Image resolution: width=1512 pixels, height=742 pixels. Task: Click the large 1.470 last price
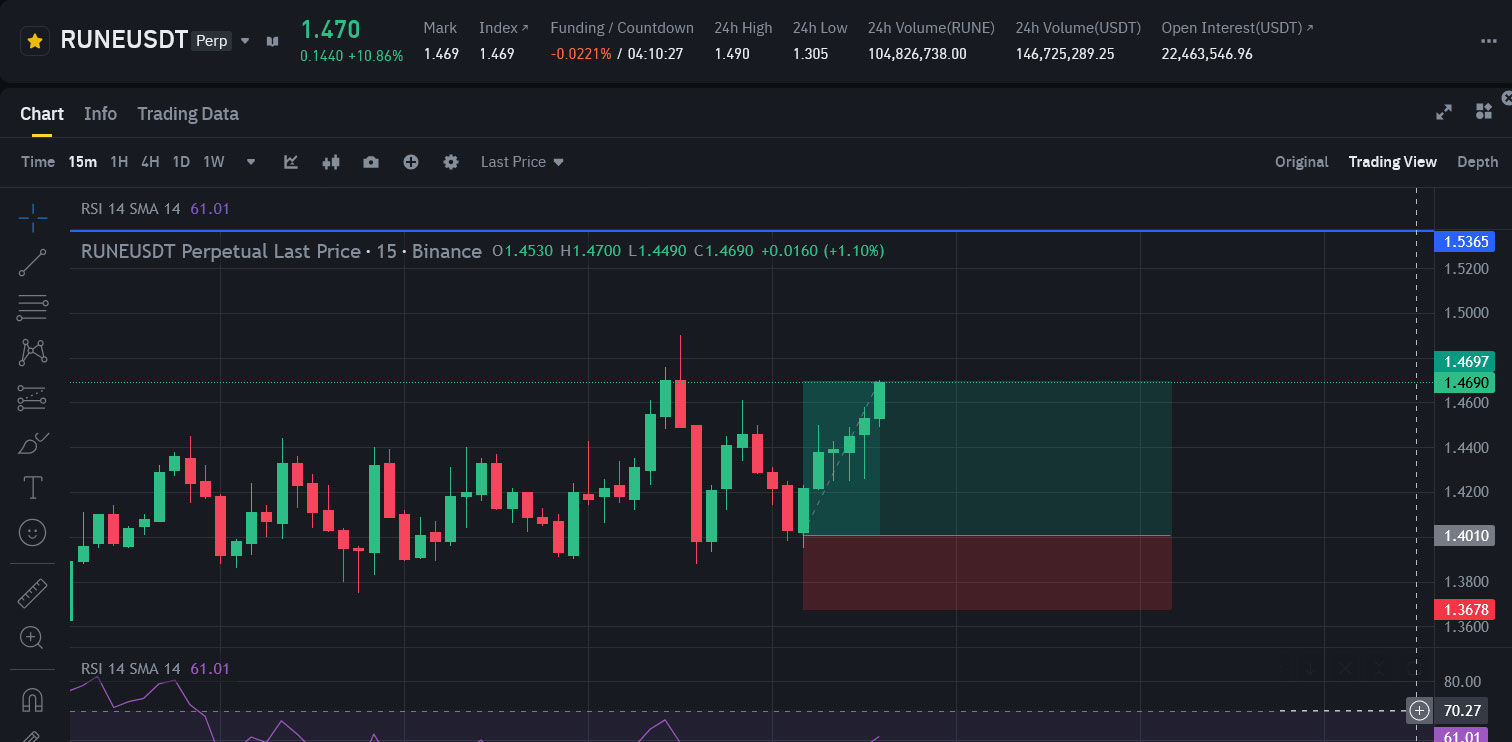[x=330, y=29]
